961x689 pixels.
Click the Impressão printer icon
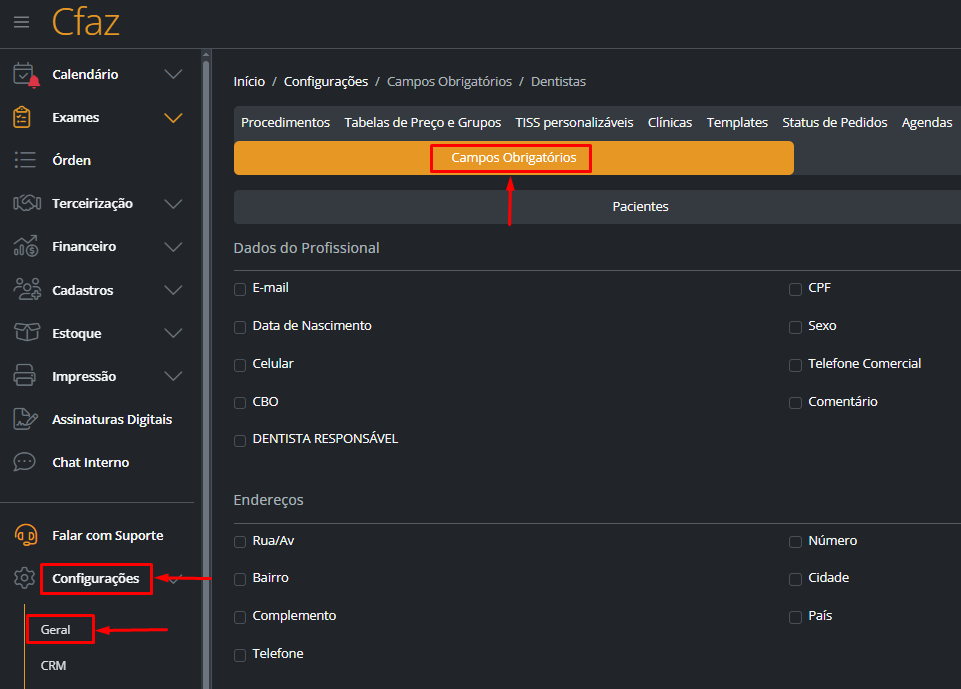pos(25,375)
